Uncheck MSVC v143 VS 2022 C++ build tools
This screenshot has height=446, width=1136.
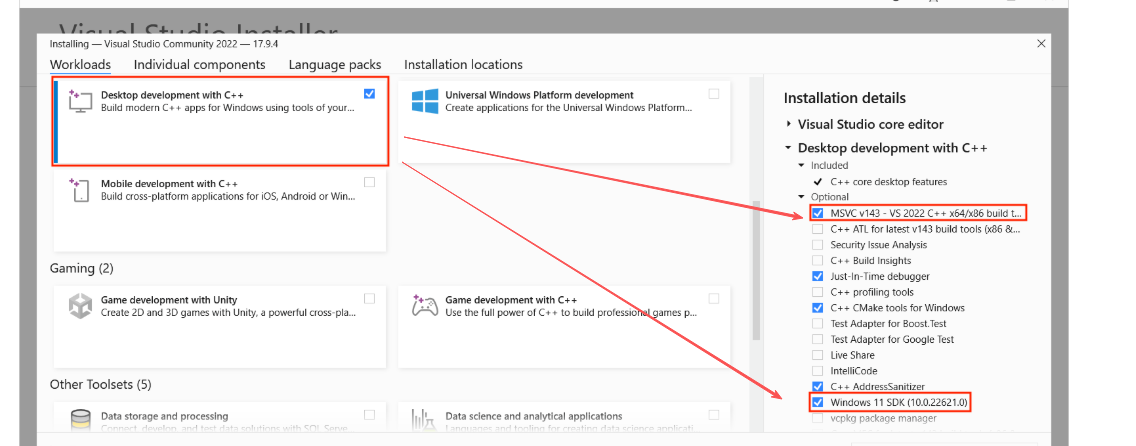pyautogui.click(x=818, y=214)
